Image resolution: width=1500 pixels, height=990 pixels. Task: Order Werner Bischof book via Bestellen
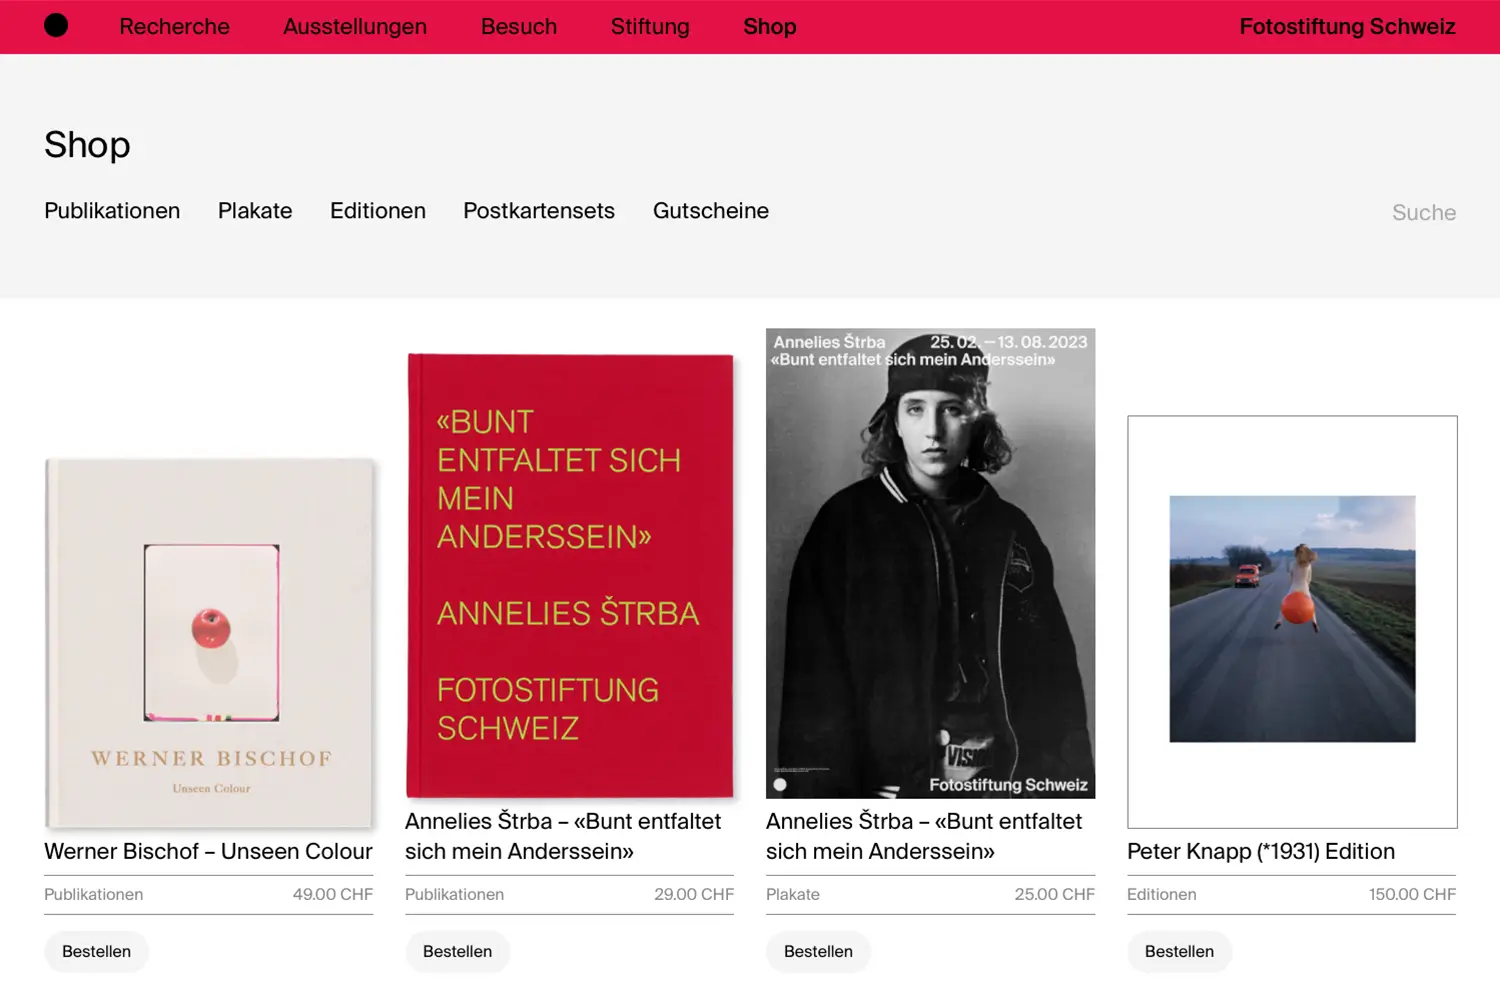tap(96, 951)
